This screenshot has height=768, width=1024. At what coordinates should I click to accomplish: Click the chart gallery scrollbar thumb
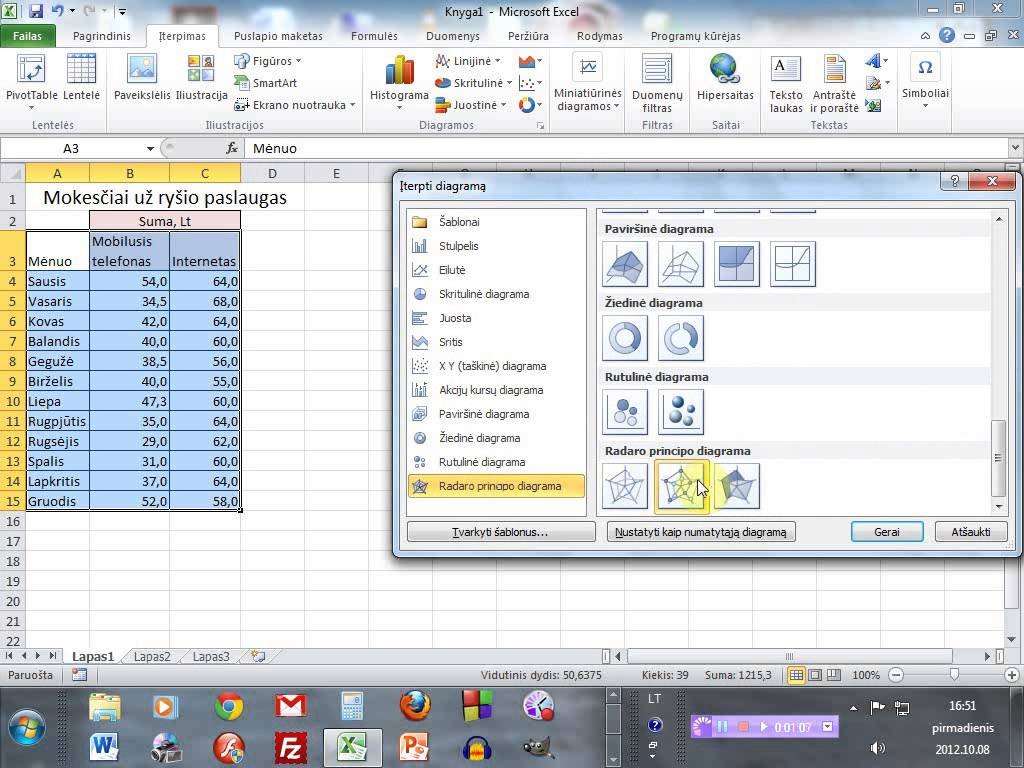[997, 458]
